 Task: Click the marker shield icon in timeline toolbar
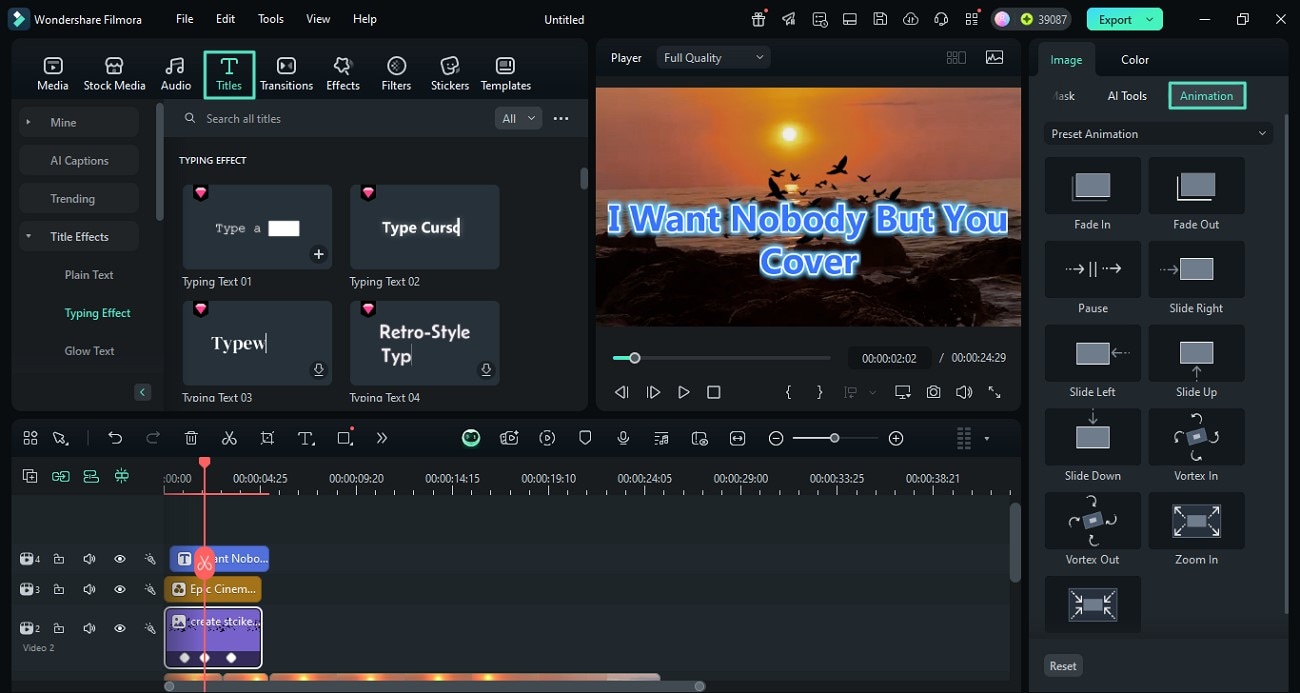[585, 438]
